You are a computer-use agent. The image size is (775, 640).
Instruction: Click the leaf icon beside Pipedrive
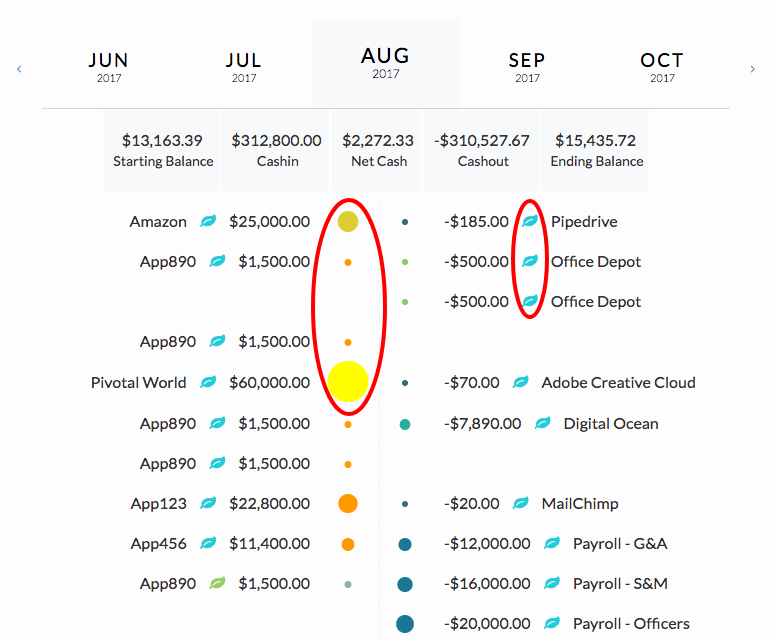pyautogui.click(x=530, y=221)
